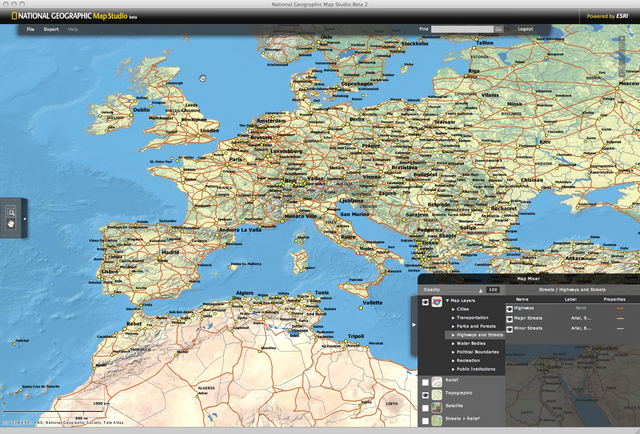
Task: Toggle visibility of the Highways sublayer
Action: 509,309
